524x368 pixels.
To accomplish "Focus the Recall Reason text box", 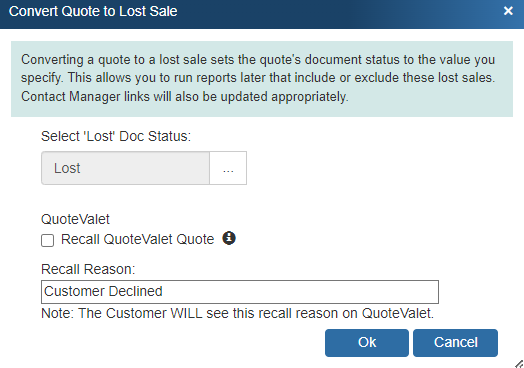I will [x=240, y=292].
